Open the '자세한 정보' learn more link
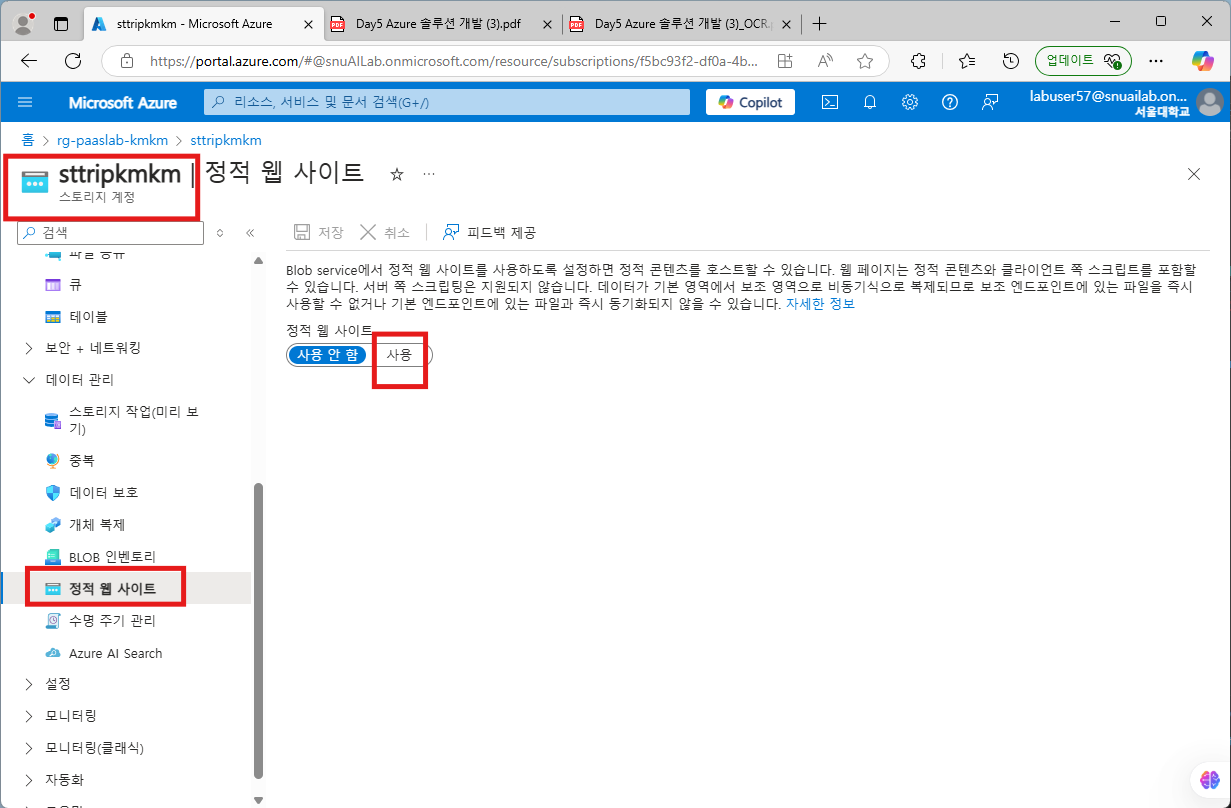1231x808 pixels. [x=820, y=304]
